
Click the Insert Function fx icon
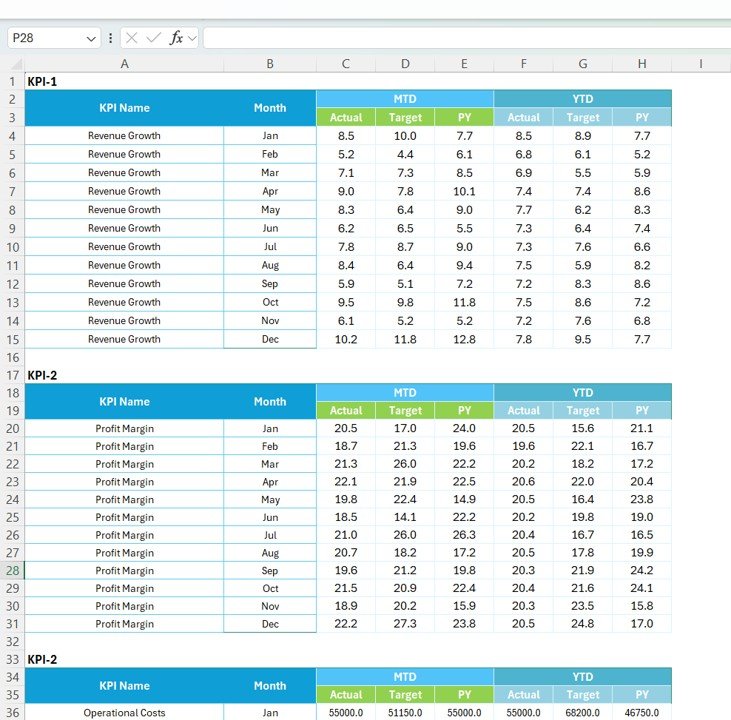176,38
